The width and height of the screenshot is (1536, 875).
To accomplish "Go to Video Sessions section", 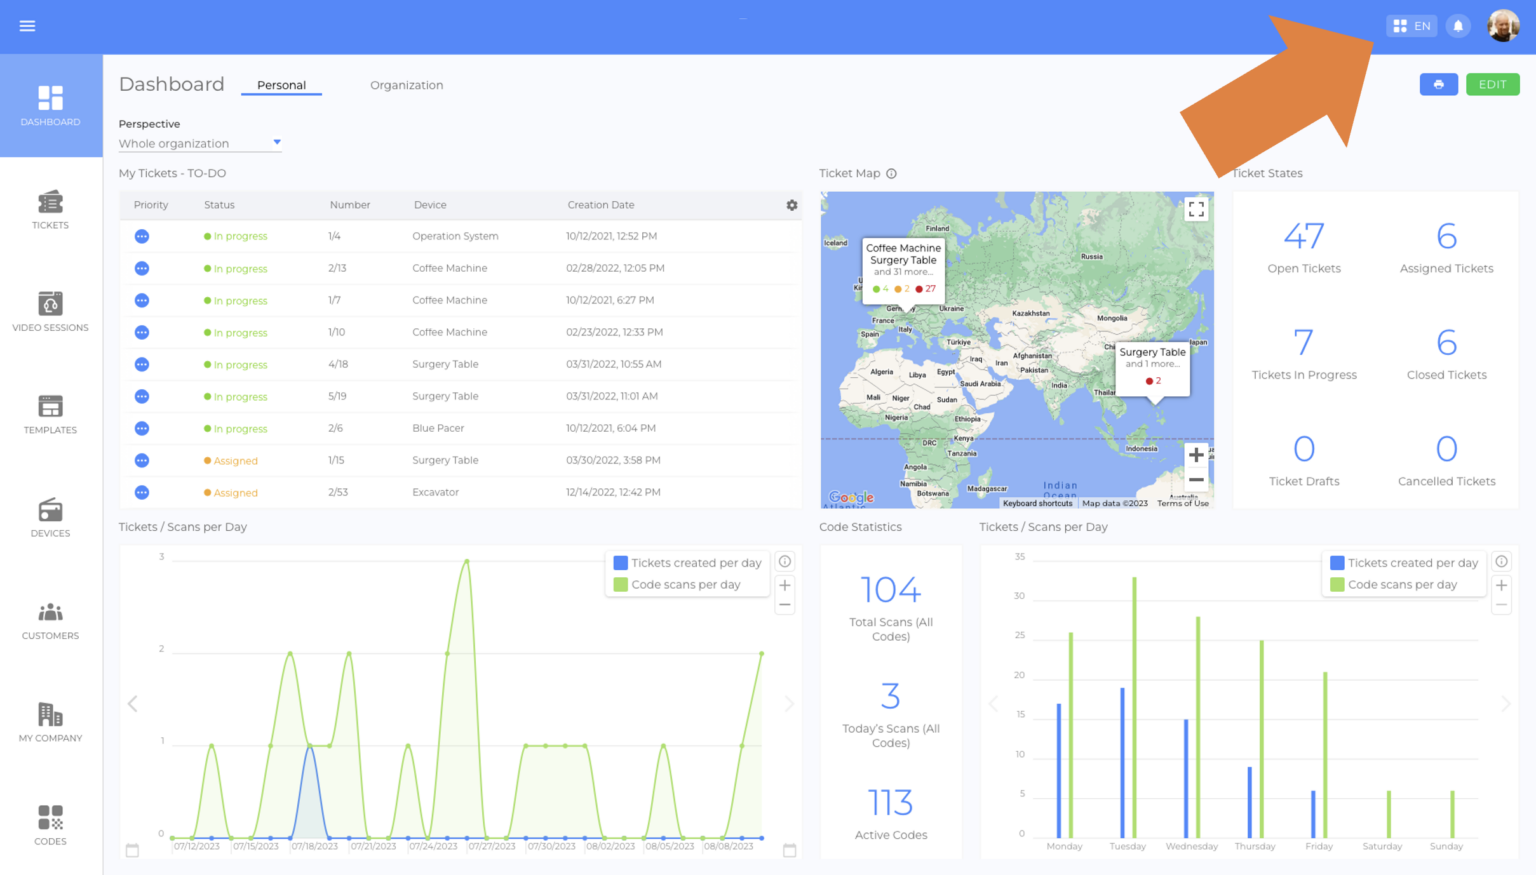I will [x=50, y=312].
